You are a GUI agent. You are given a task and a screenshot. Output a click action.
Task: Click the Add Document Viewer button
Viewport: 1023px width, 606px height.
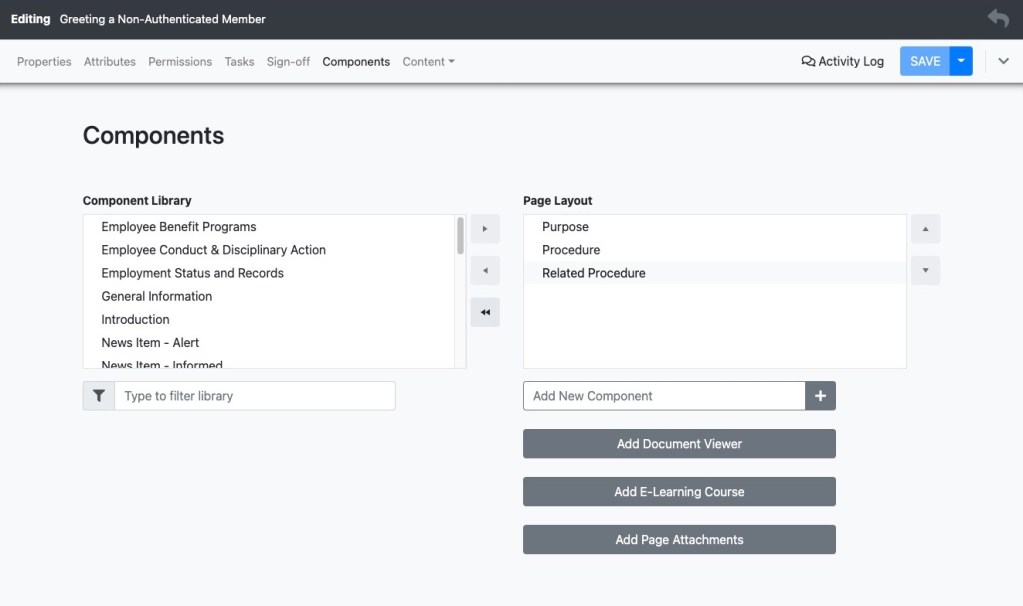(x=679, y=443)
